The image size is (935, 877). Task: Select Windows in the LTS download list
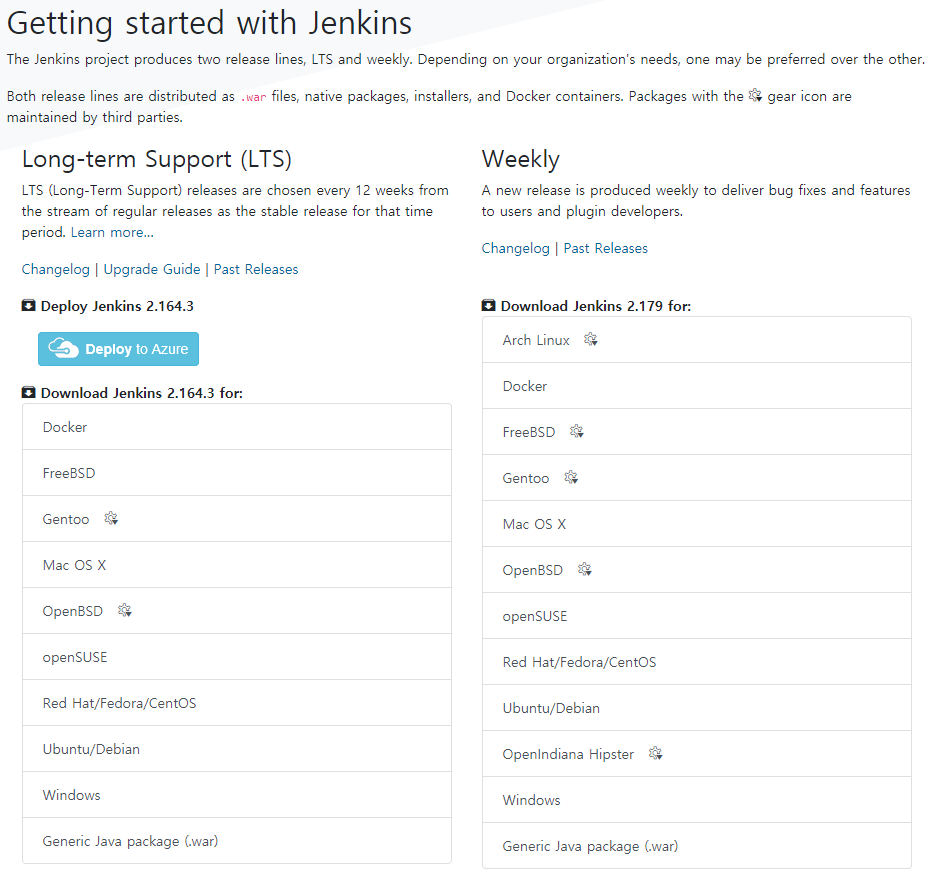(x=237, y=795)
